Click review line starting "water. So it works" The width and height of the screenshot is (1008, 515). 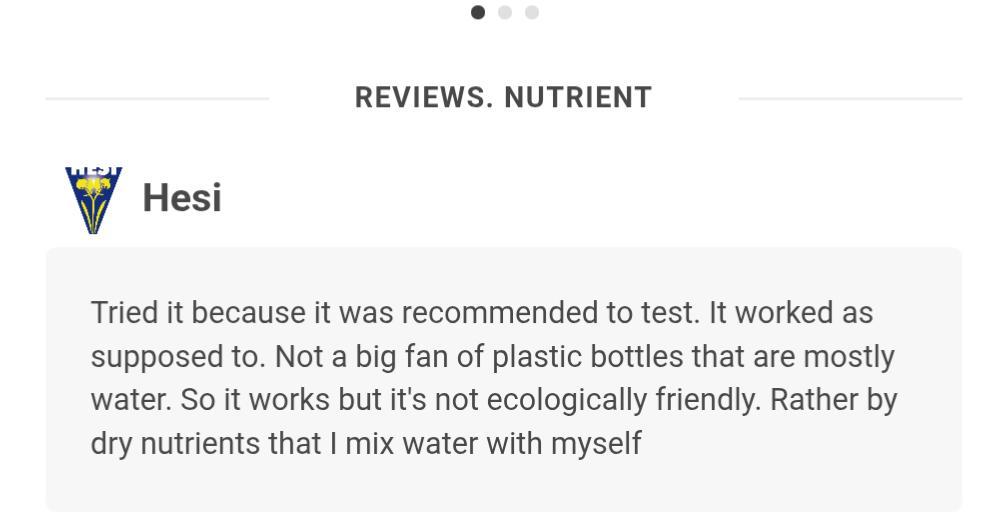pos(494,400)
